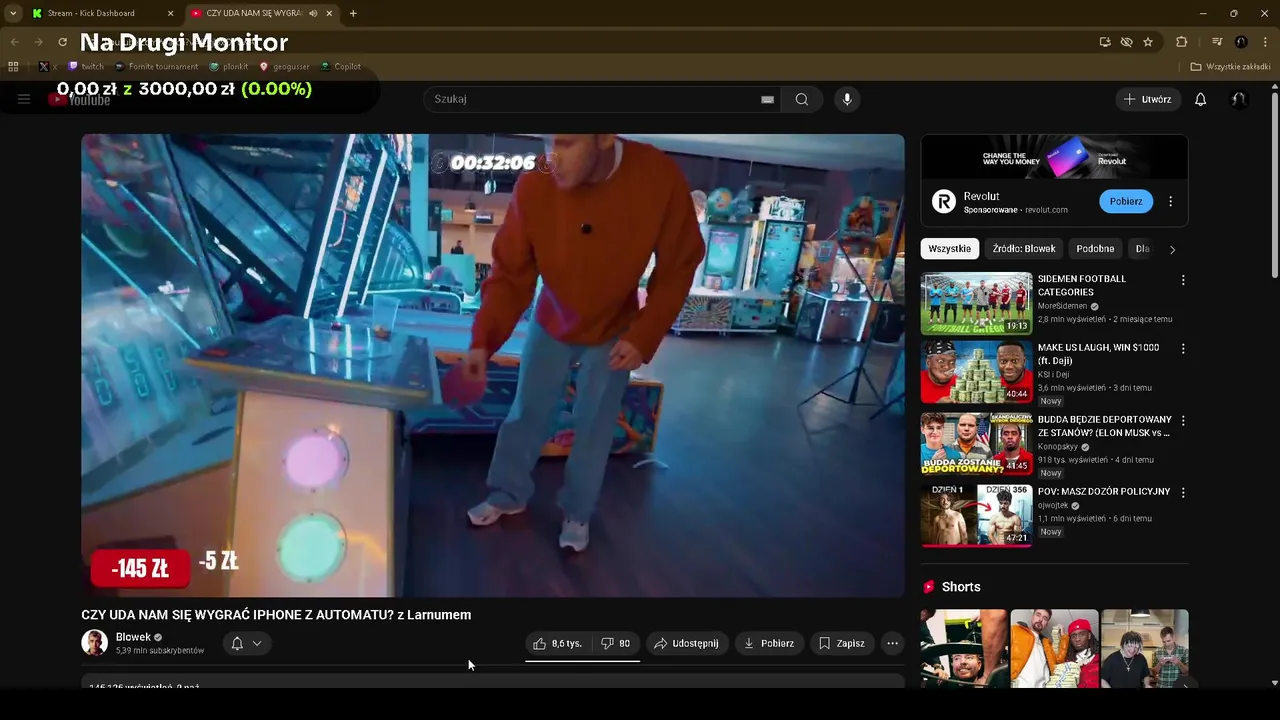The image size is (1280, 720).
Task: Click the Pobierz download button under video
Action: point(768,643)
